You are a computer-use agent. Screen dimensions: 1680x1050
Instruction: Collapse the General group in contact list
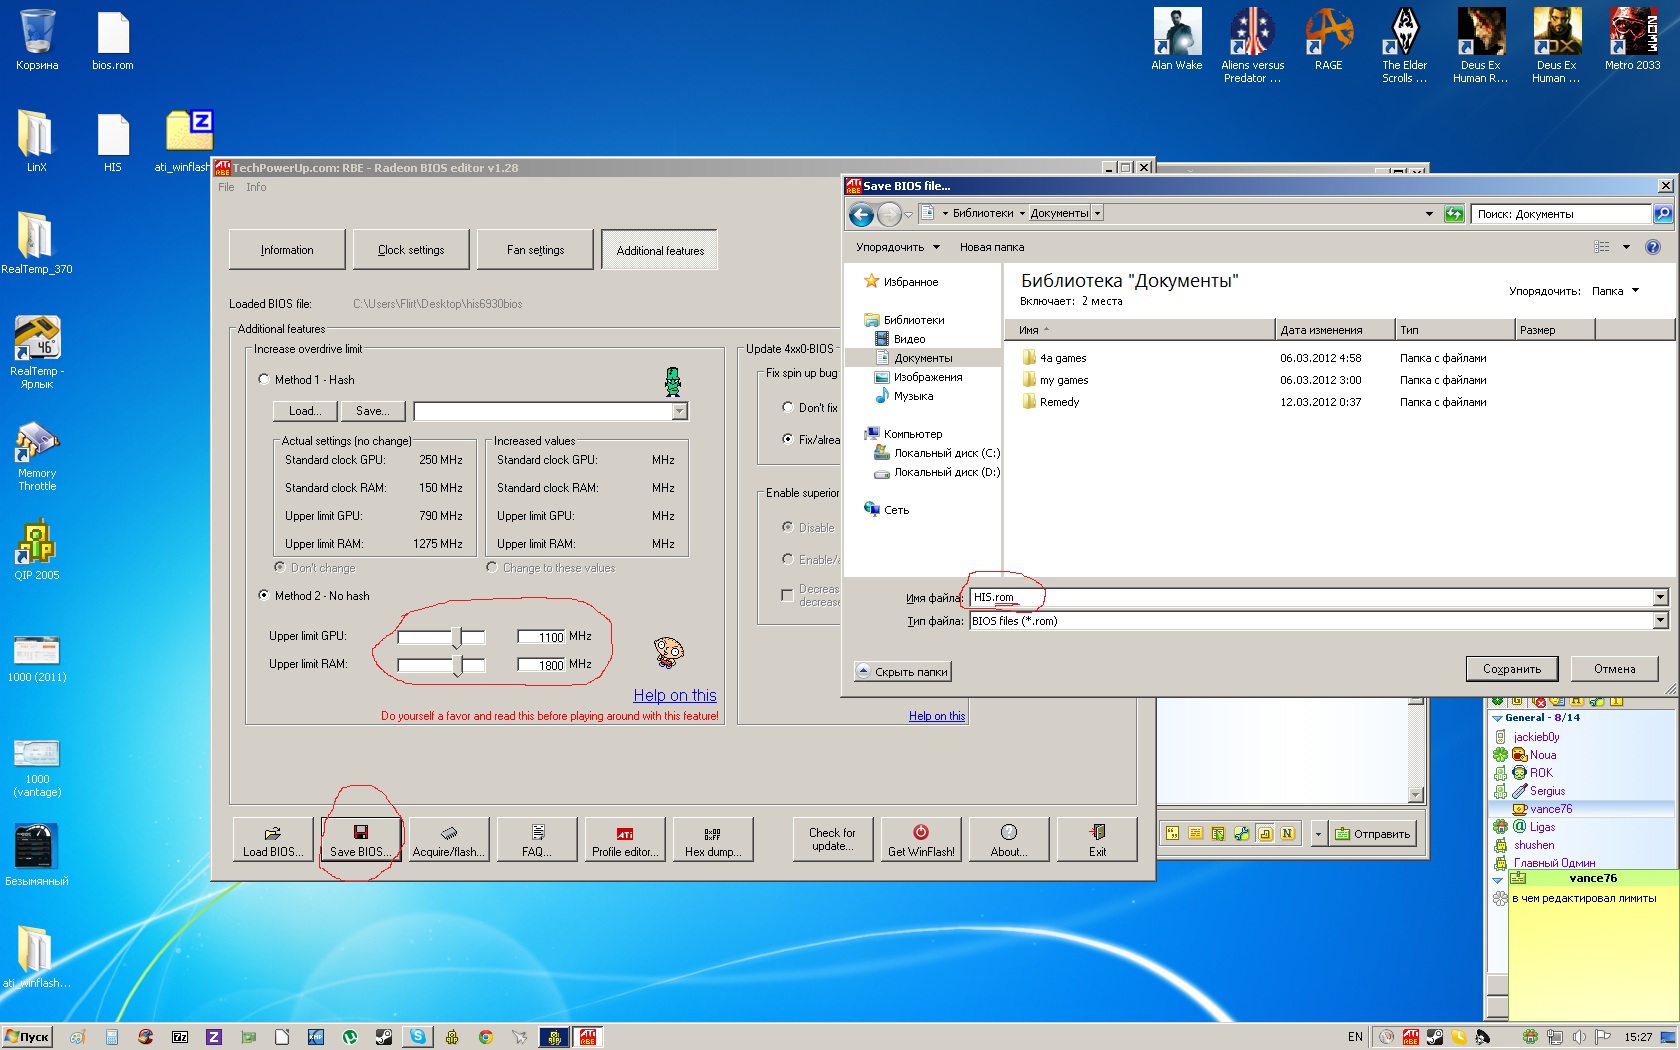(x=1497, y=718)
